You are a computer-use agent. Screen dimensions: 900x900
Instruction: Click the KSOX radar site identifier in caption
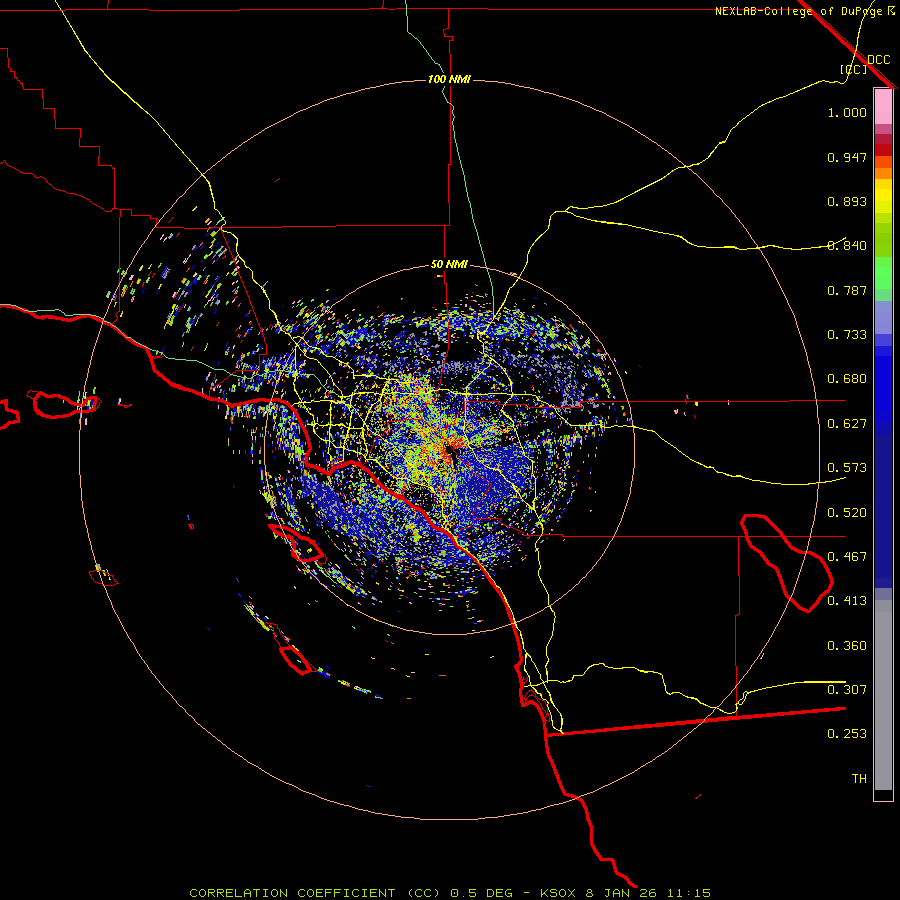[558, 893]
